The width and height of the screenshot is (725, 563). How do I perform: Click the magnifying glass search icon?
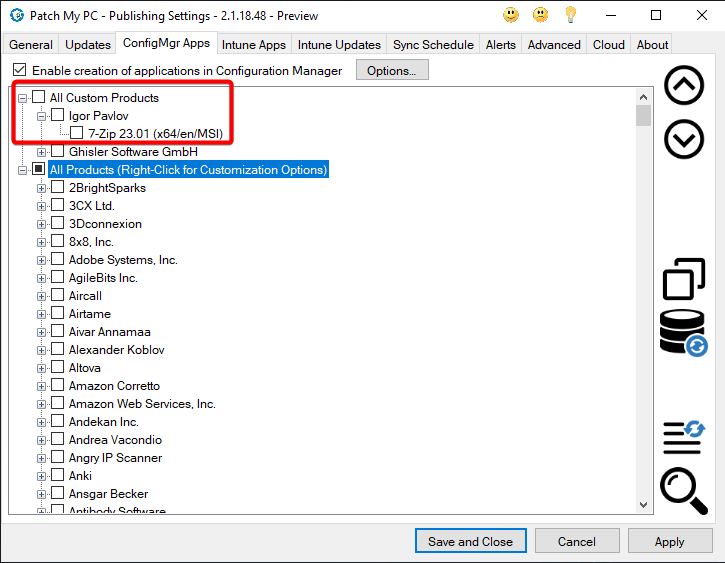coord(684,491)
